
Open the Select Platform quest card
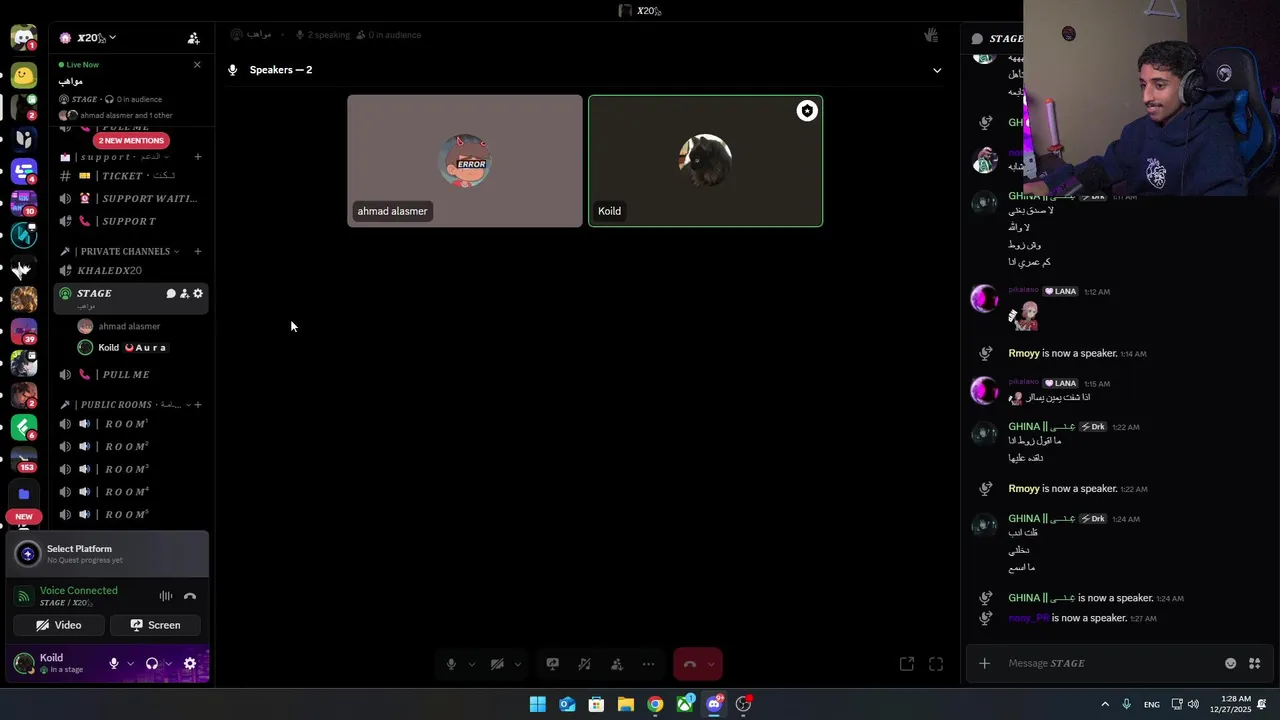(x=108, y=554)
